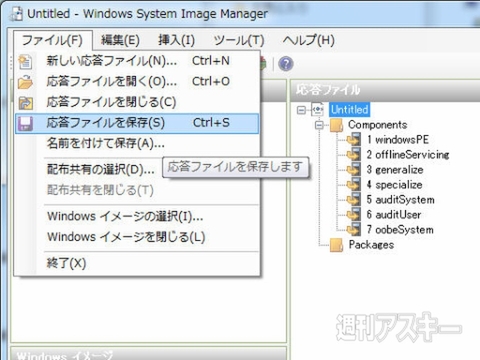Click the Windows イメージ panel header

(x=148, y=354)
